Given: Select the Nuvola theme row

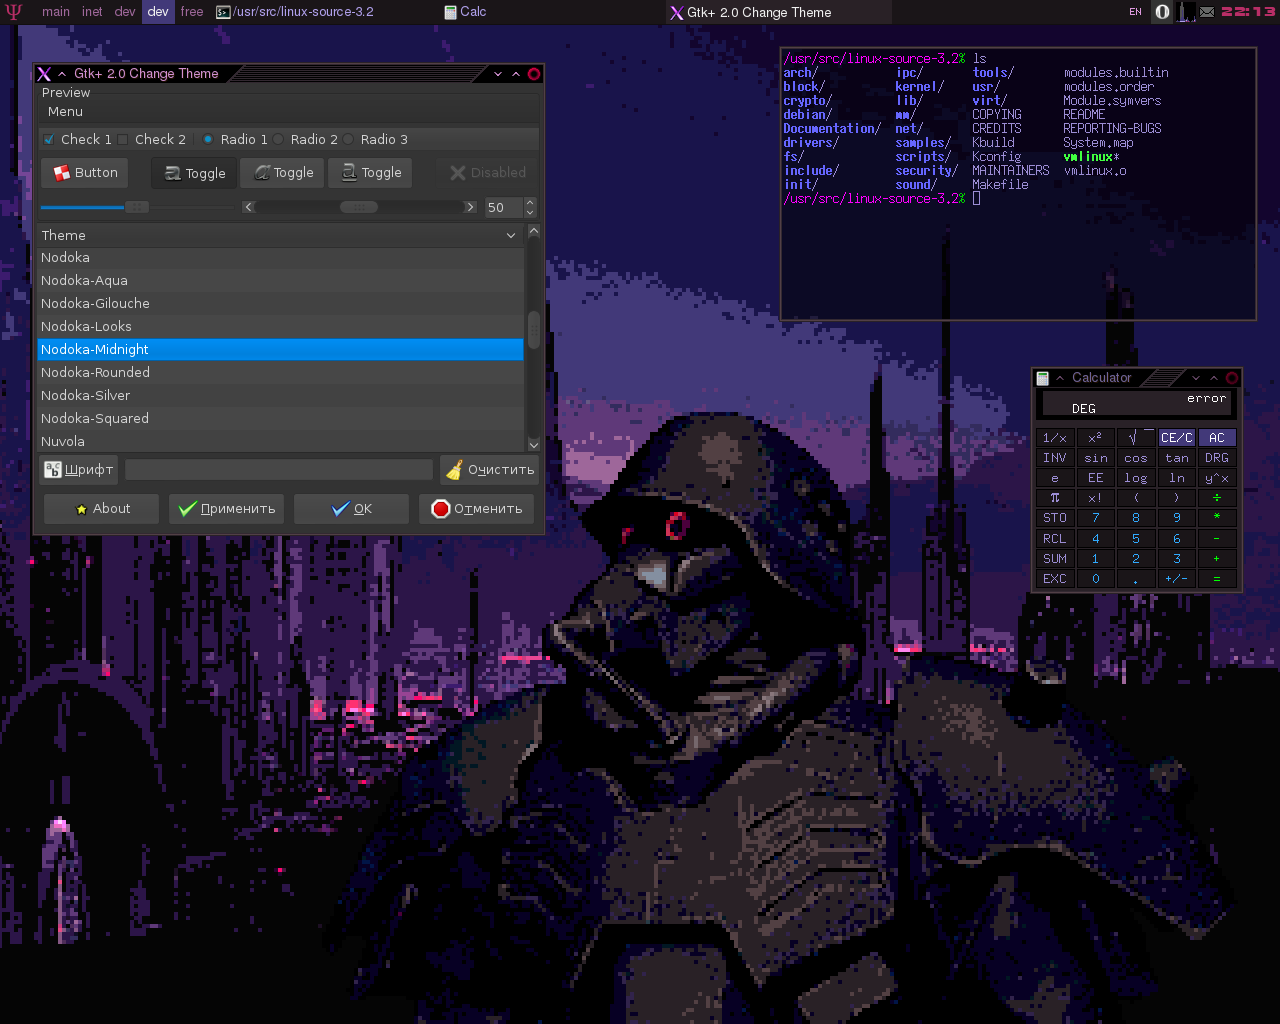Looking at the screenshot, I should (x=280, y=442).
